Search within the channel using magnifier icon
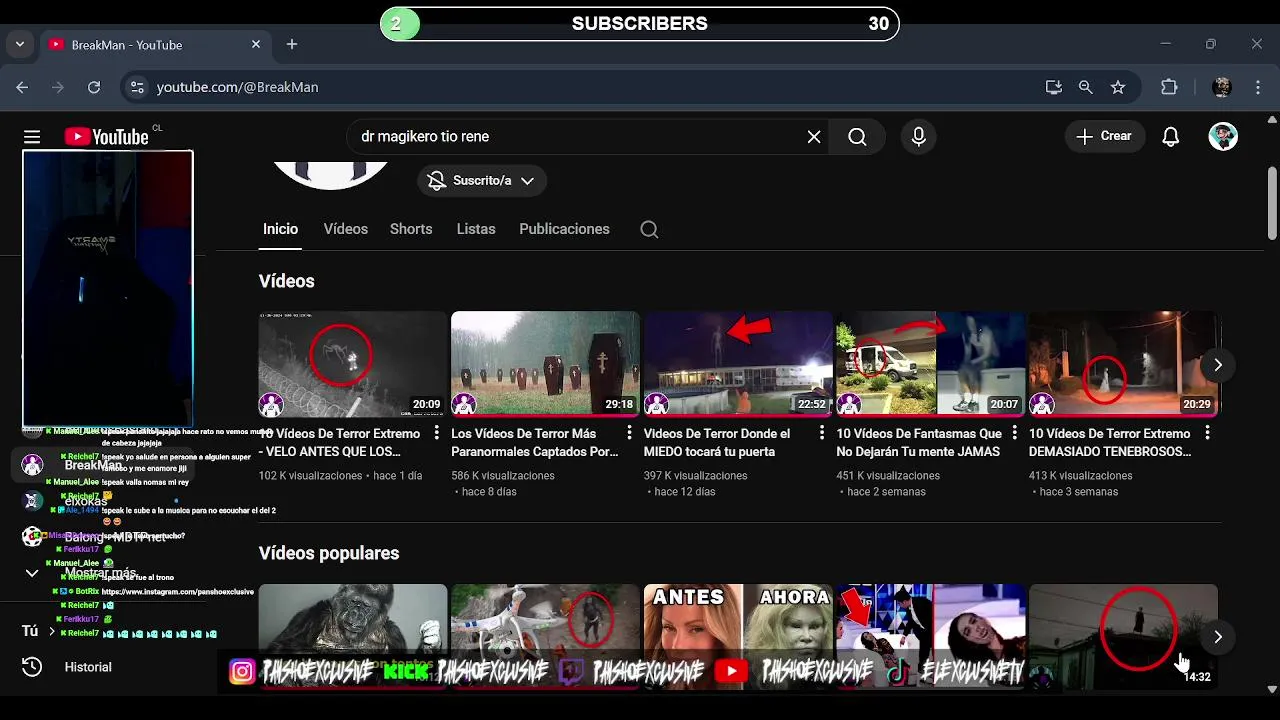Screen dimensions: 1280x720 (649, 230)
